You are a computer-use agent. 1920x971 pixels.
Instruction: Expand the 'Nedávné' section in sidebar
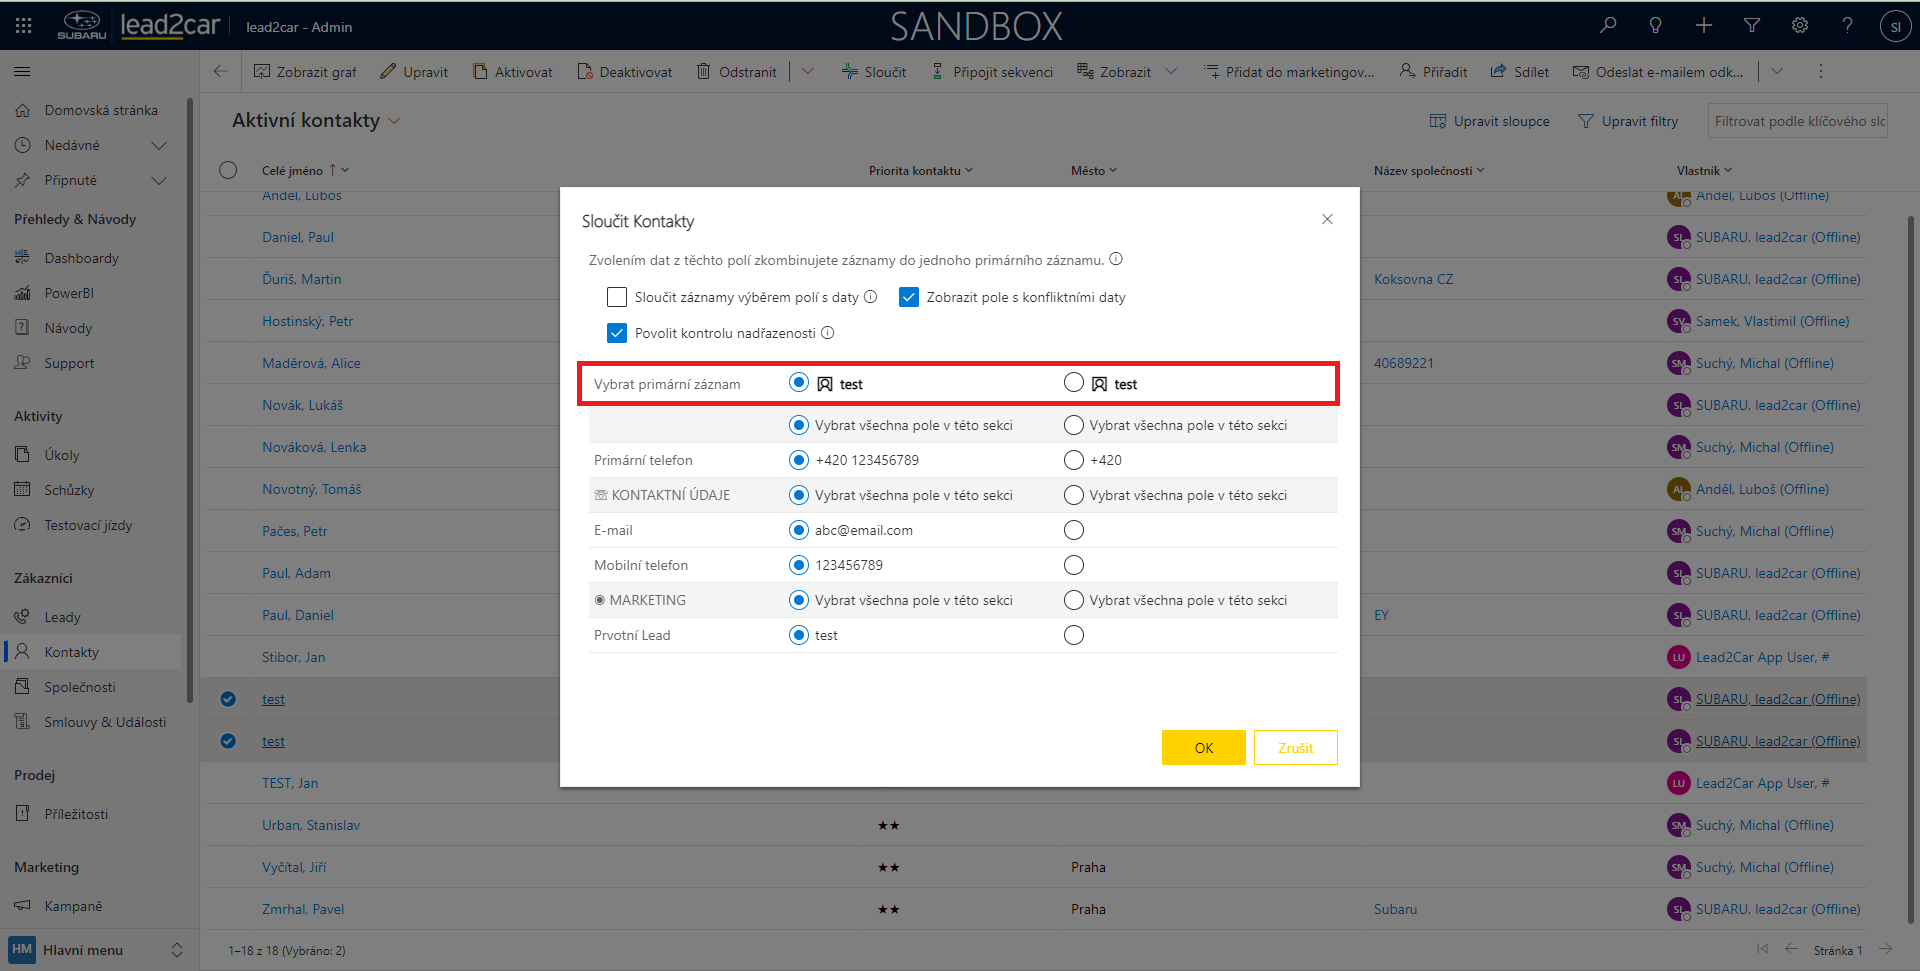pos(158,146)
